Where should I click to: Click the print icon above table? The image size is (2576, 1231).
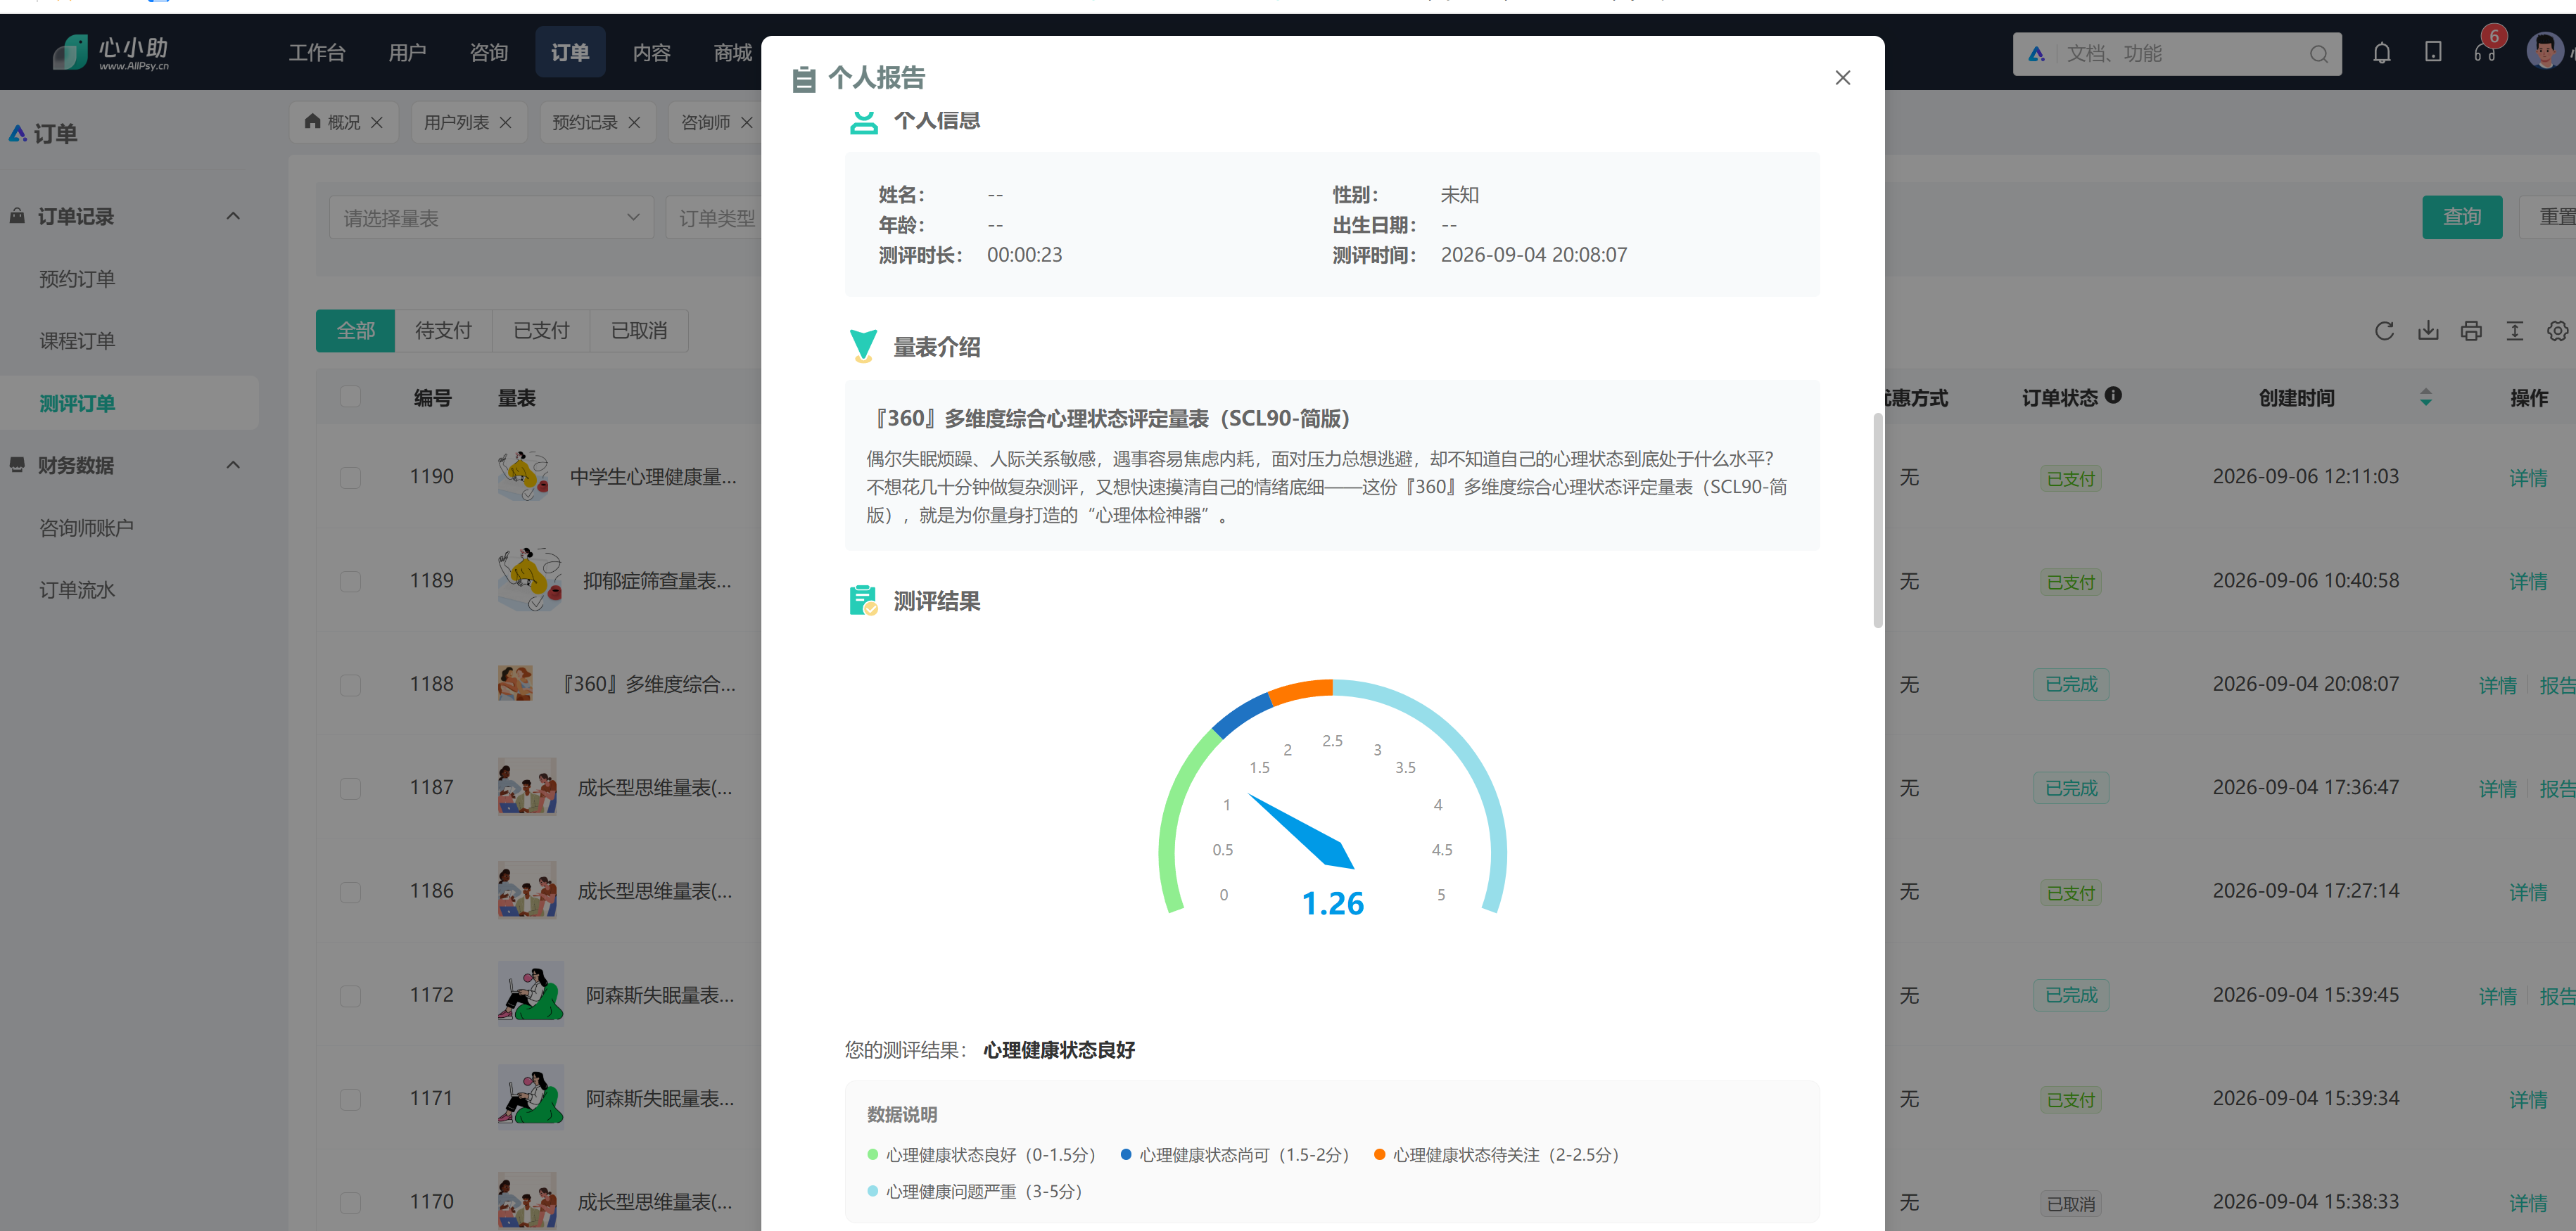click(2471, 331)
